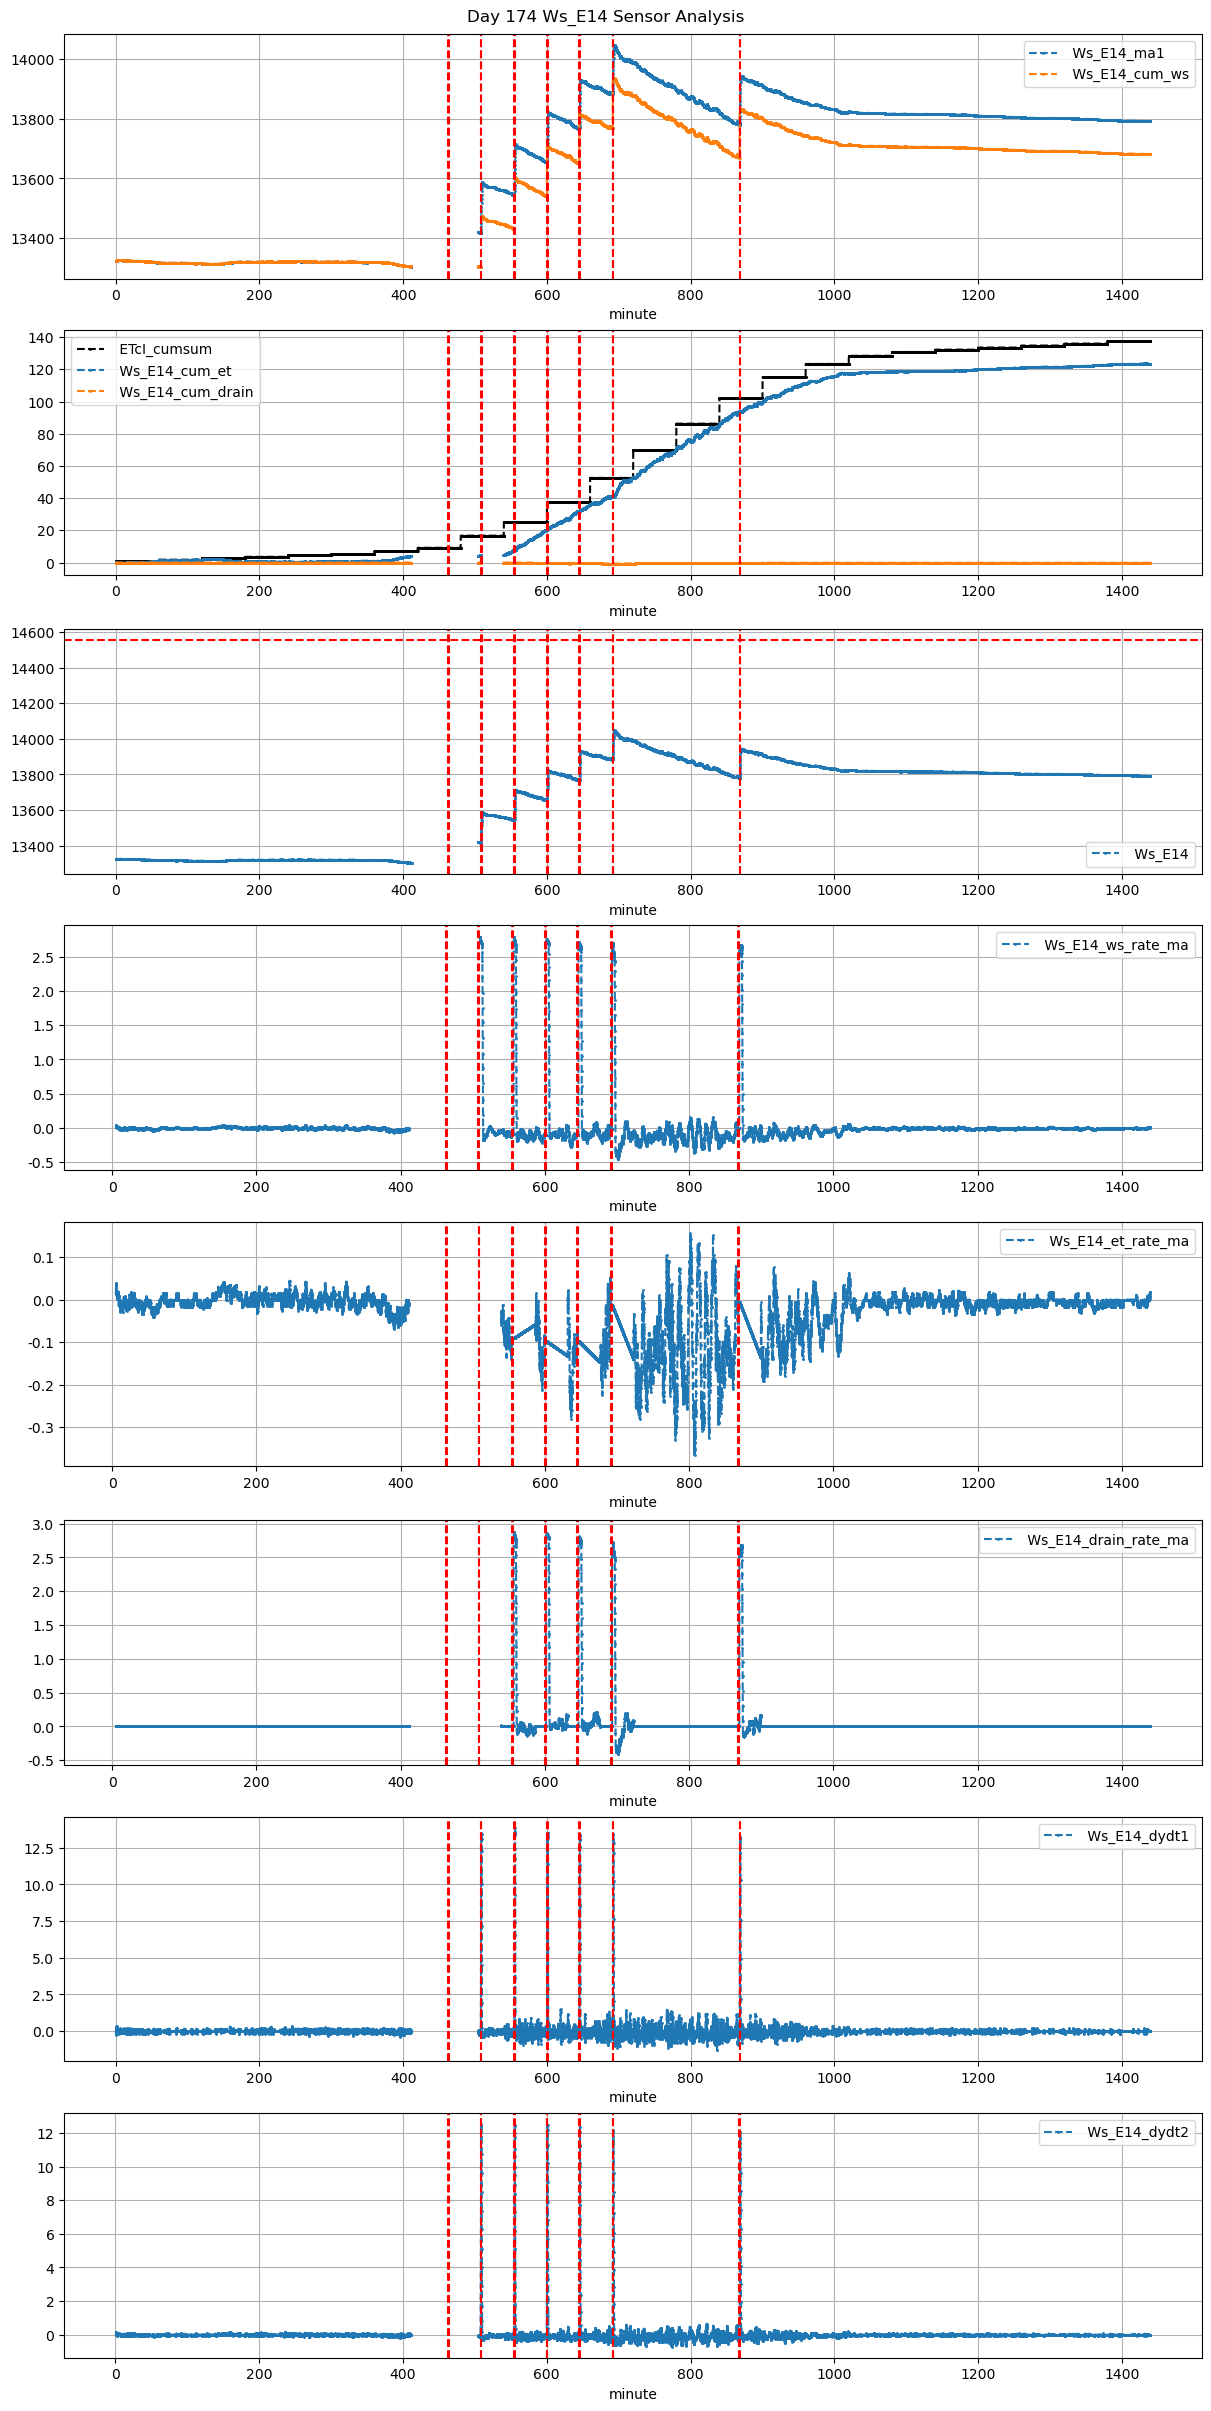Click the 3.0 y-axis tick in the drain_rate plot

click(x=42, y=1525)
